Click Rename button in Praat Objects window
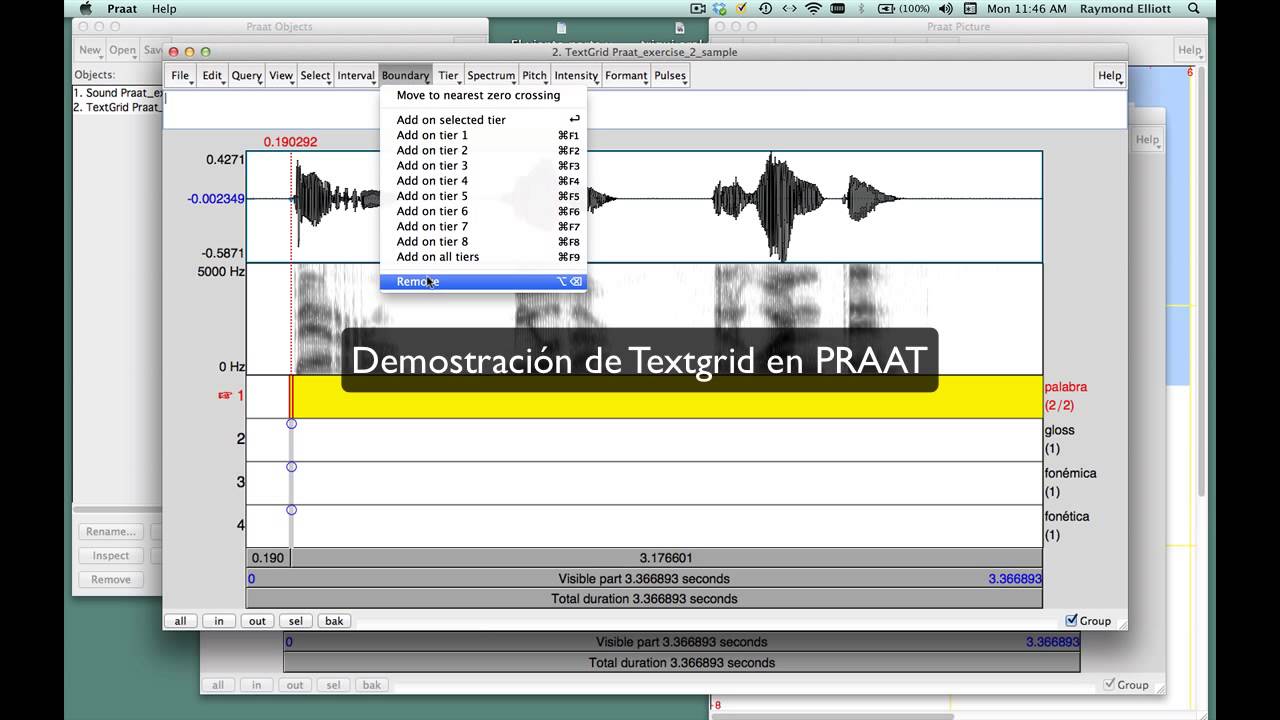This screenshot has height=720, width=1280. [110, 532]
